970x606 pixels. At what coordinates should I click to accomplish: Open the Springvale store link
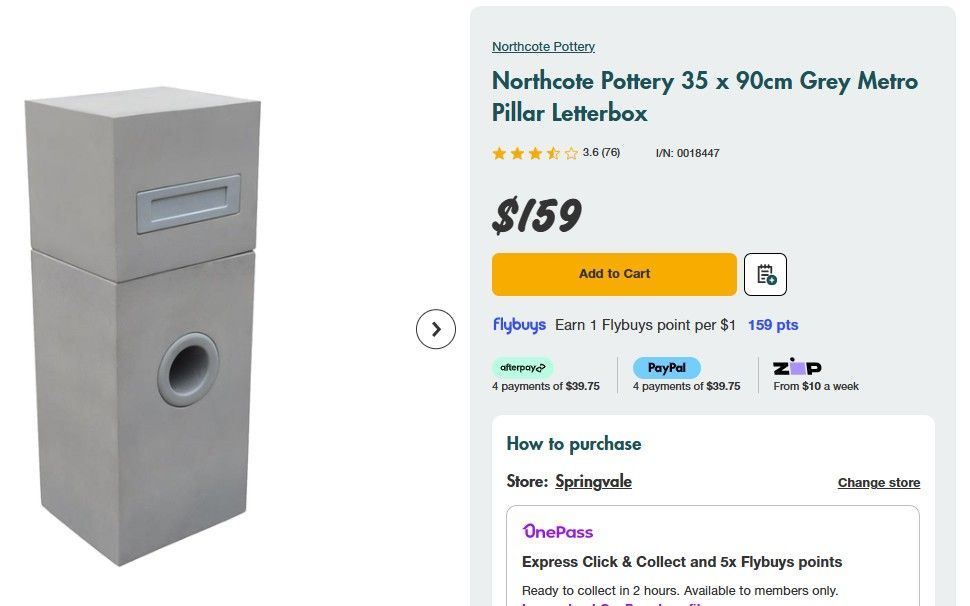[x=593, y=482]
